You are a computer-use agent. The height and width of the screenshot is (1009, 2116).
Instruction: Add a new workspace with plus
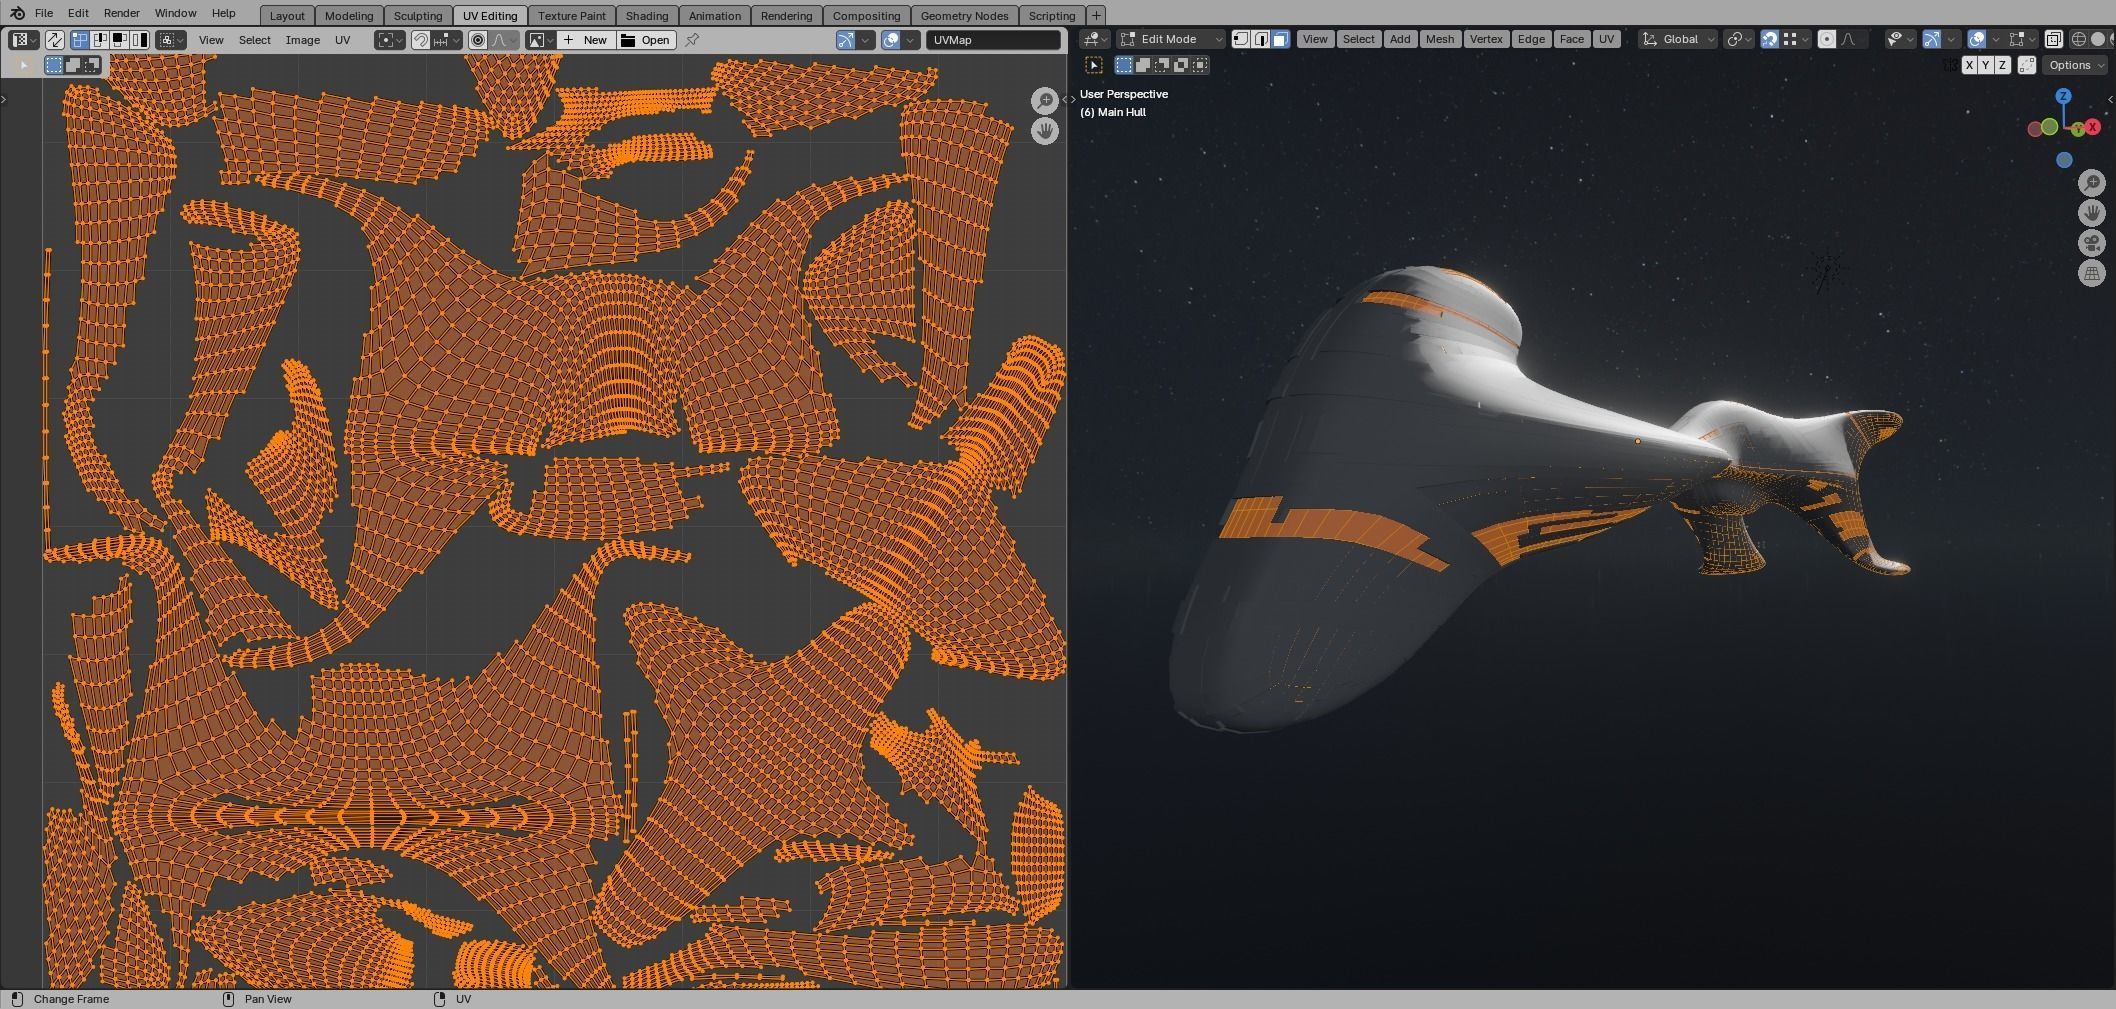coord(1096,15)
